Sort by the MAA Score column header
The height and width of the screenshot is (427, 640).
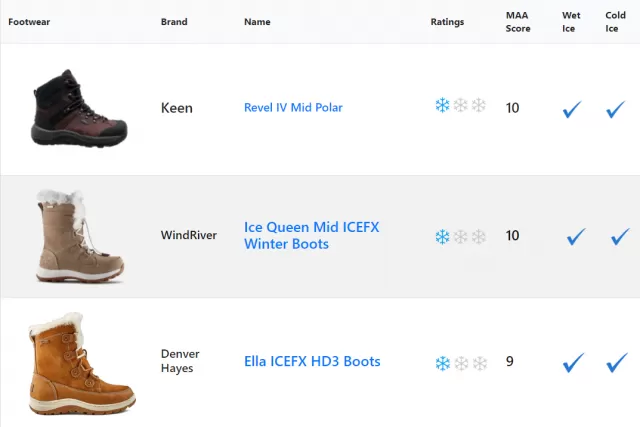click(518, 22)
